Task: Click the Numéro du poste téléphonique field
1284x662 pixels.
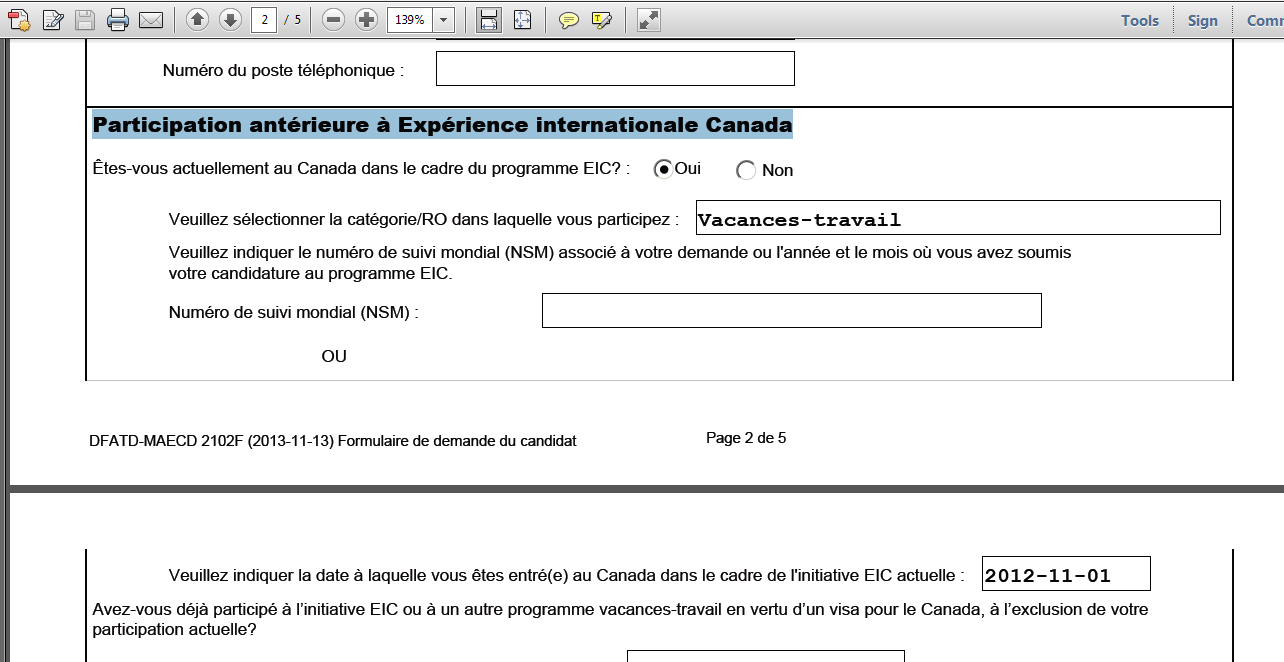Action: pos(615,69)
